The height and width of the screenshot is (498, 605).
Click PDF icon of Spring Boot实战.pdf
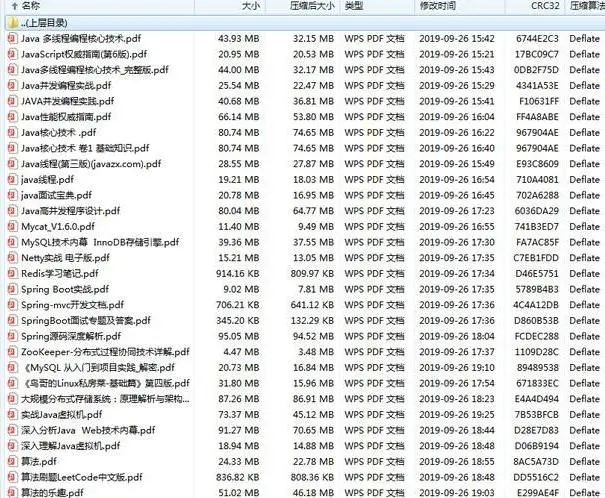coord(12,289)
